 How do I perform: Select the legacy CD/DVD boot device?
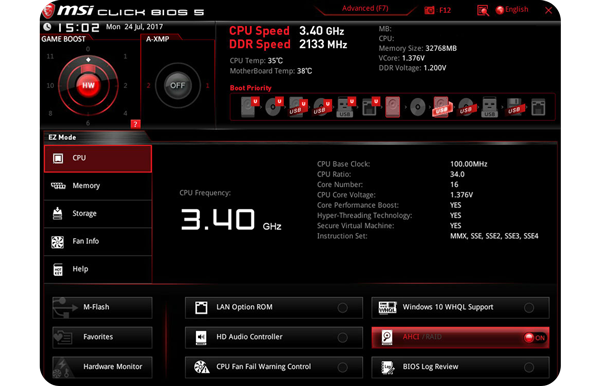[417, 107]
